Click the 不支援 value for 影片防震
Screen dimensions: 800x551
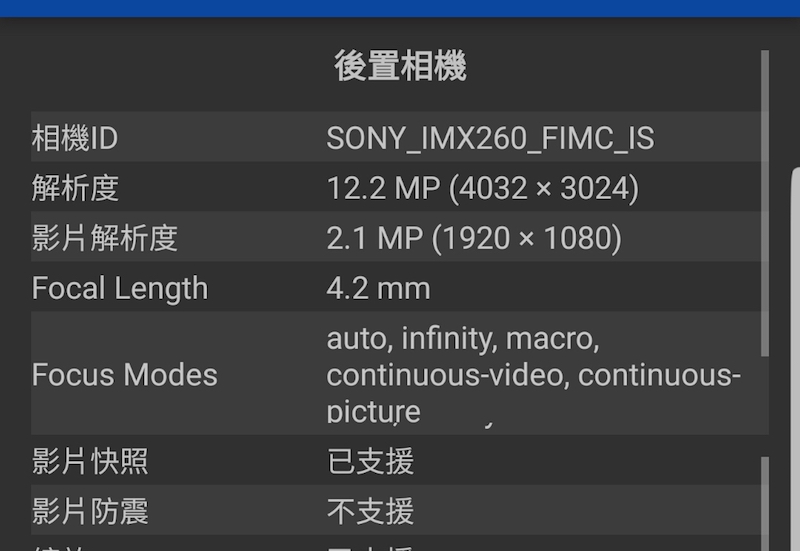click(x=370, y=511)
